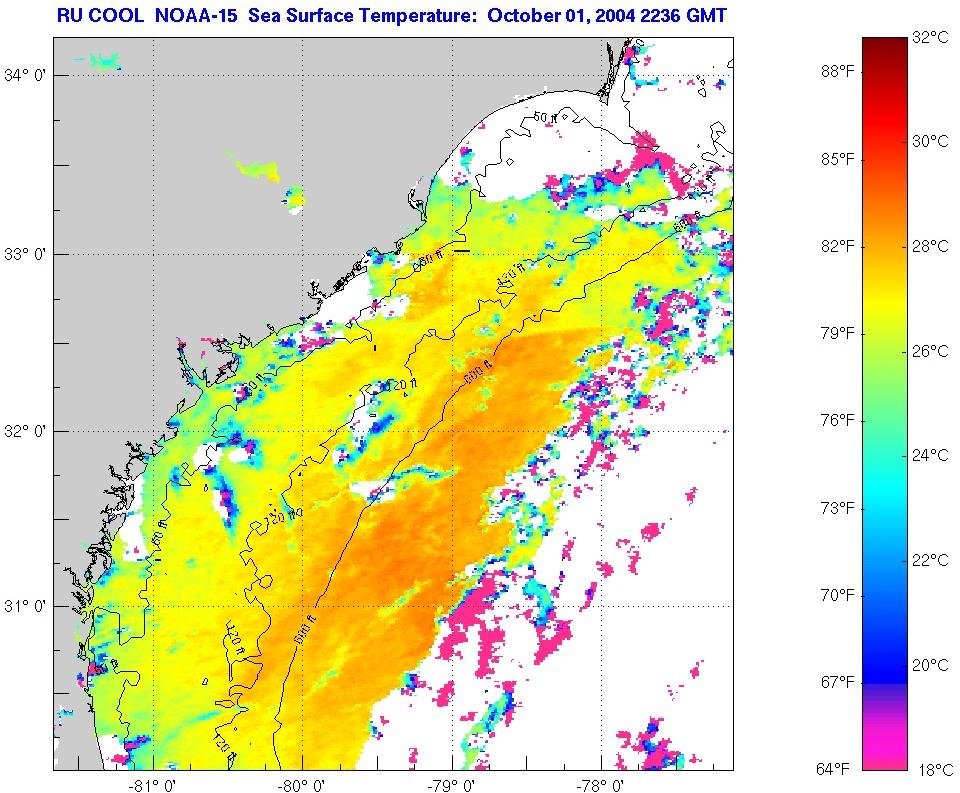This screenshot has width=960, height=793.
Task: Click the 76°F colorbar label
Action: [x=838, y=421]
